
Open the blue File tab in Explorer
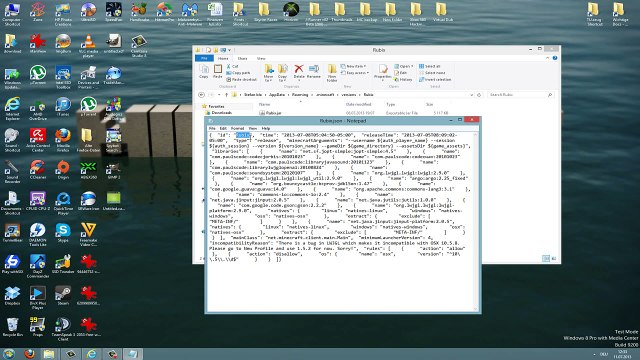click(204, 58)
